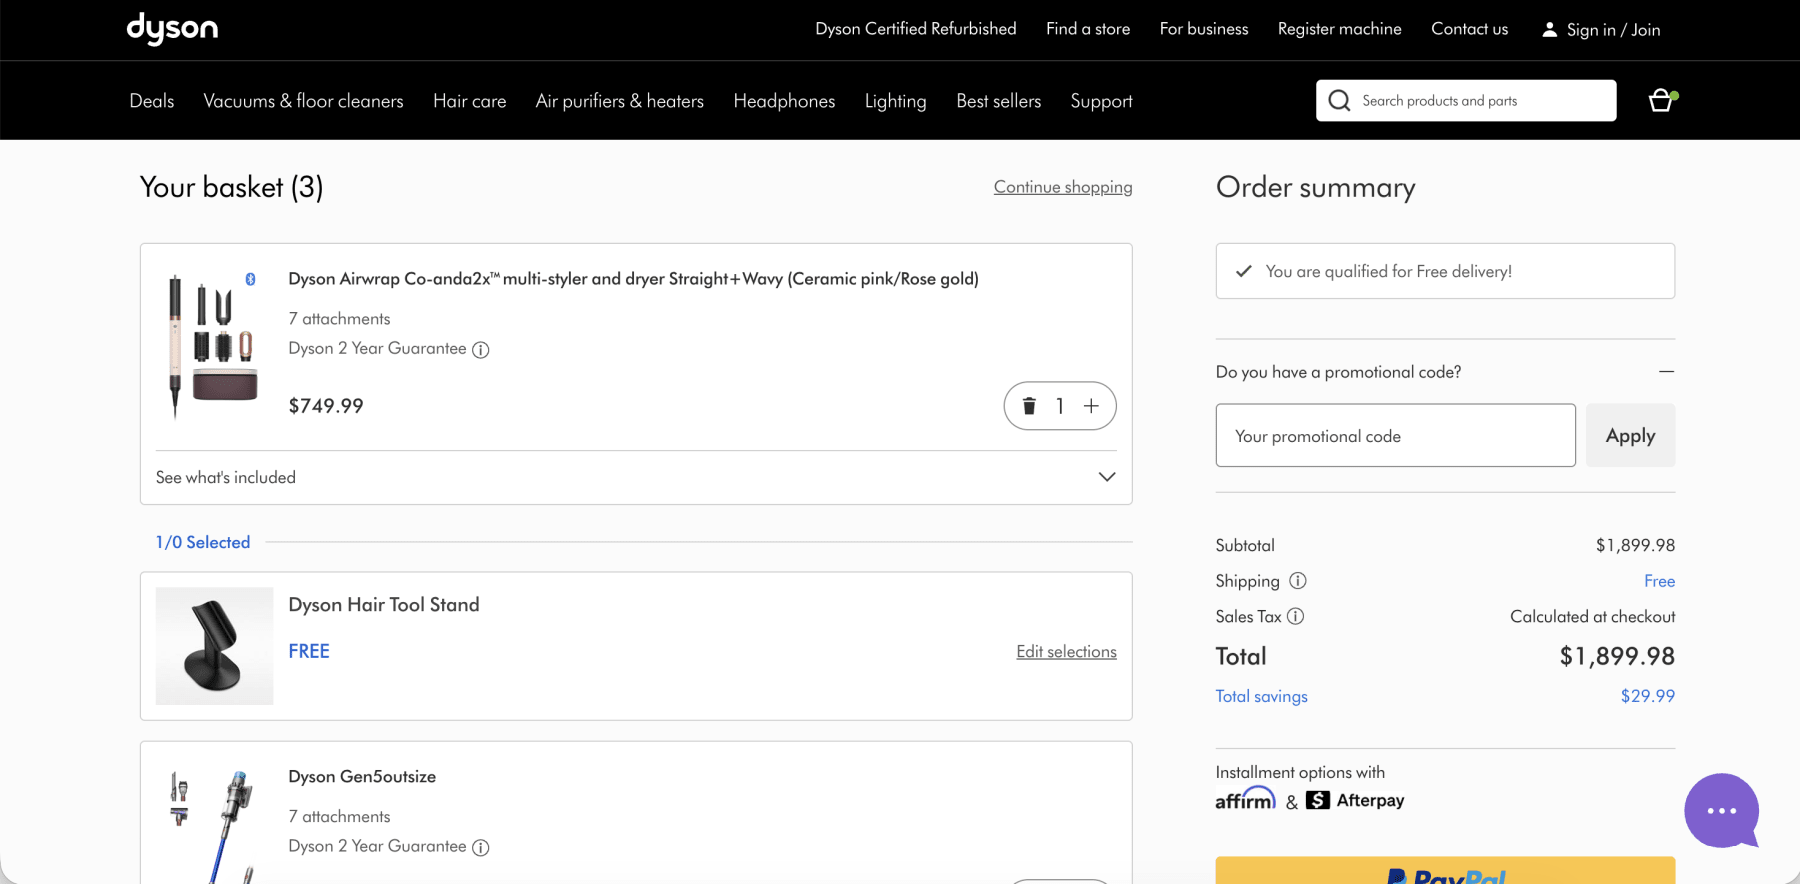Open the Hair care menu
Image resolution: width=1800 pixels, height=884 pixels.
click(x=469, y=101)
